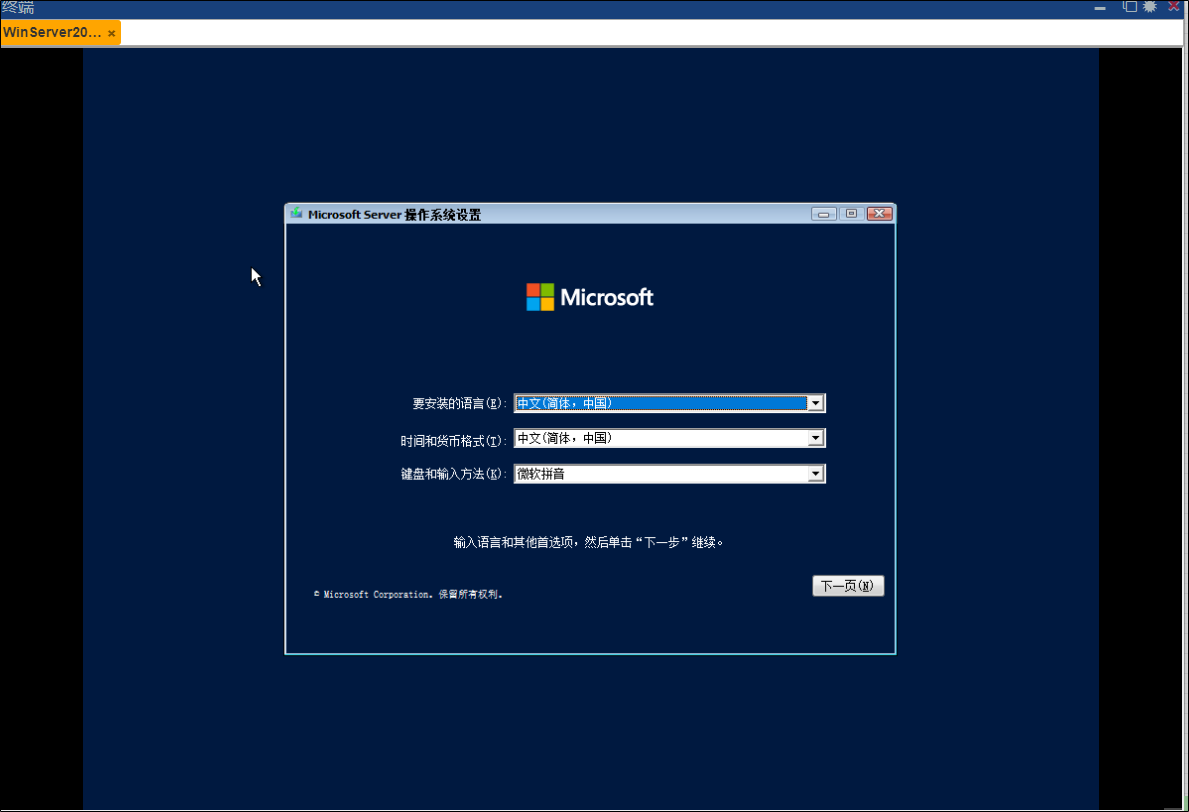This screenshot has width=1189, height=812.
Task: Click the setup dialog title bar icon
Action: point(296,214)
